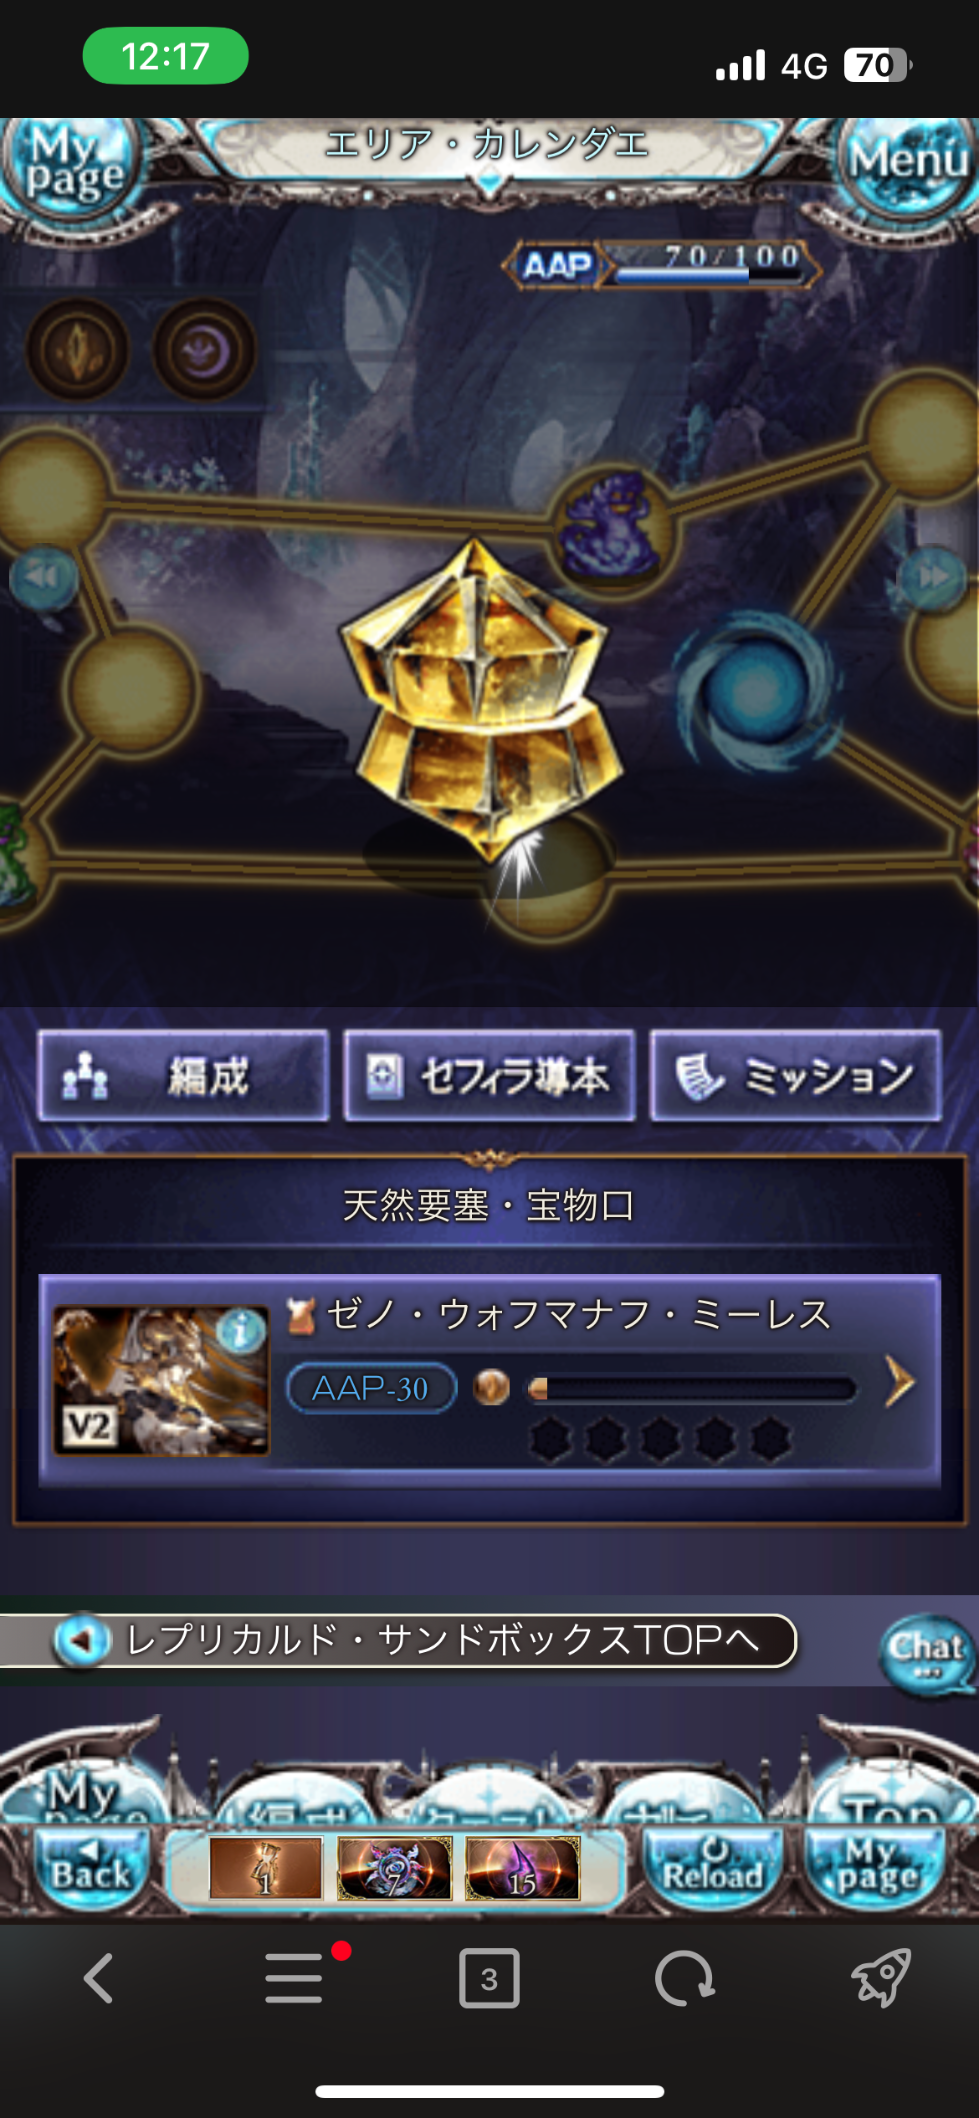The image size is (979, 2118).
Task: Open the ミッション missions tab
Action: coord(796,1076)
